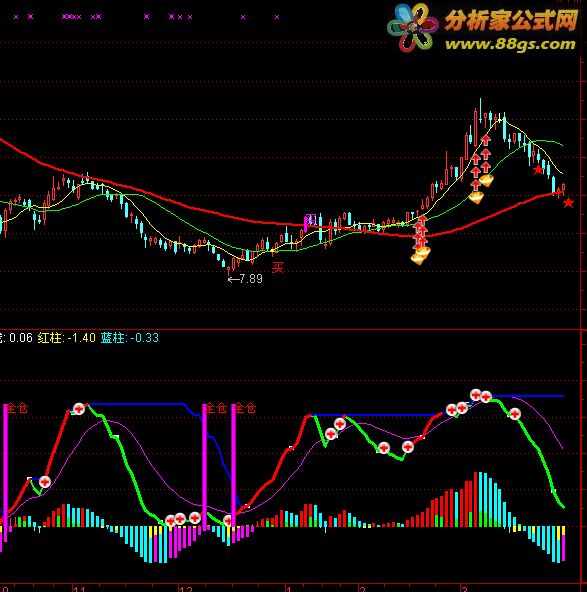Open the www.88gs.com link
Screen dimensions: 587x592
pyautogui.click(x=510, y=44)
